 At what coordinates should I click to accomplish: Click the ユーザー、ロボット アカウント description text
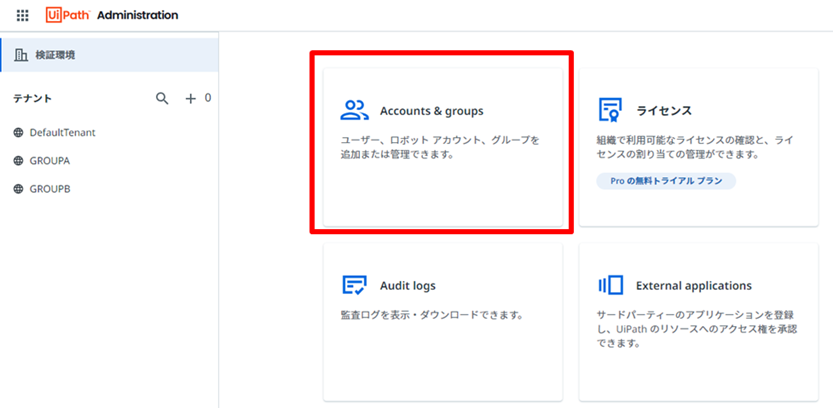(439, 148)
